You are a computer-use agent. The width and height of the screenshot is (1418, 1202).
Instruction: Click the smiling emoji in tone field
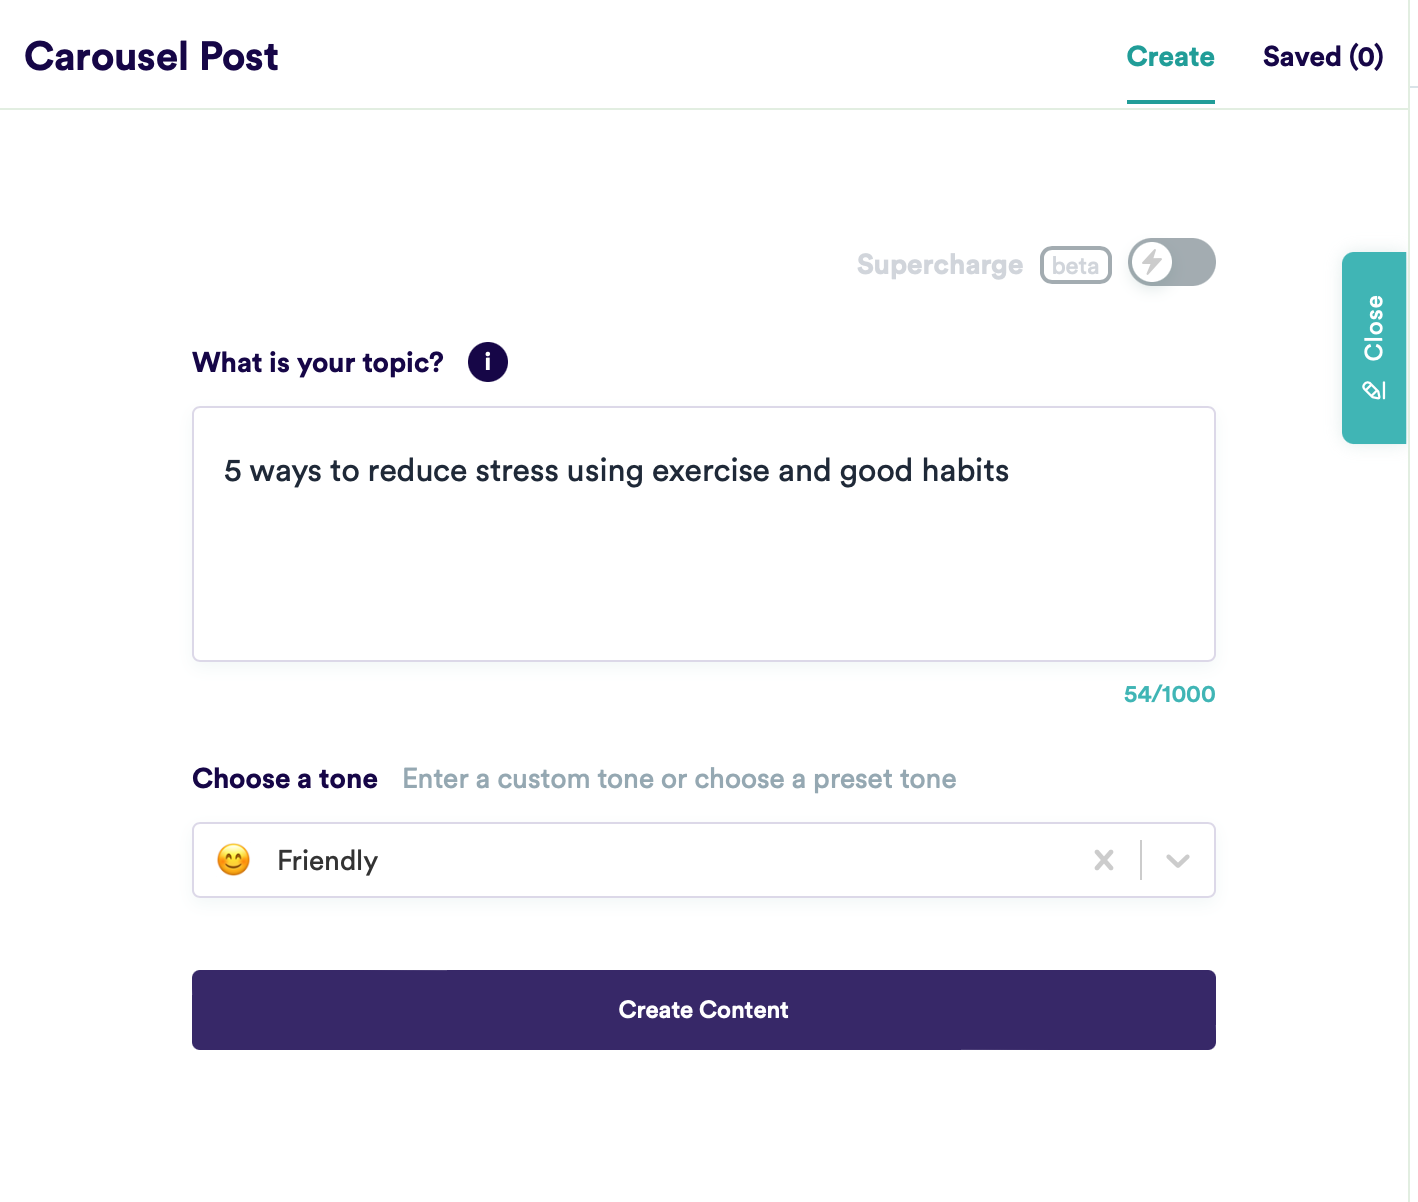tap(234, 860)
